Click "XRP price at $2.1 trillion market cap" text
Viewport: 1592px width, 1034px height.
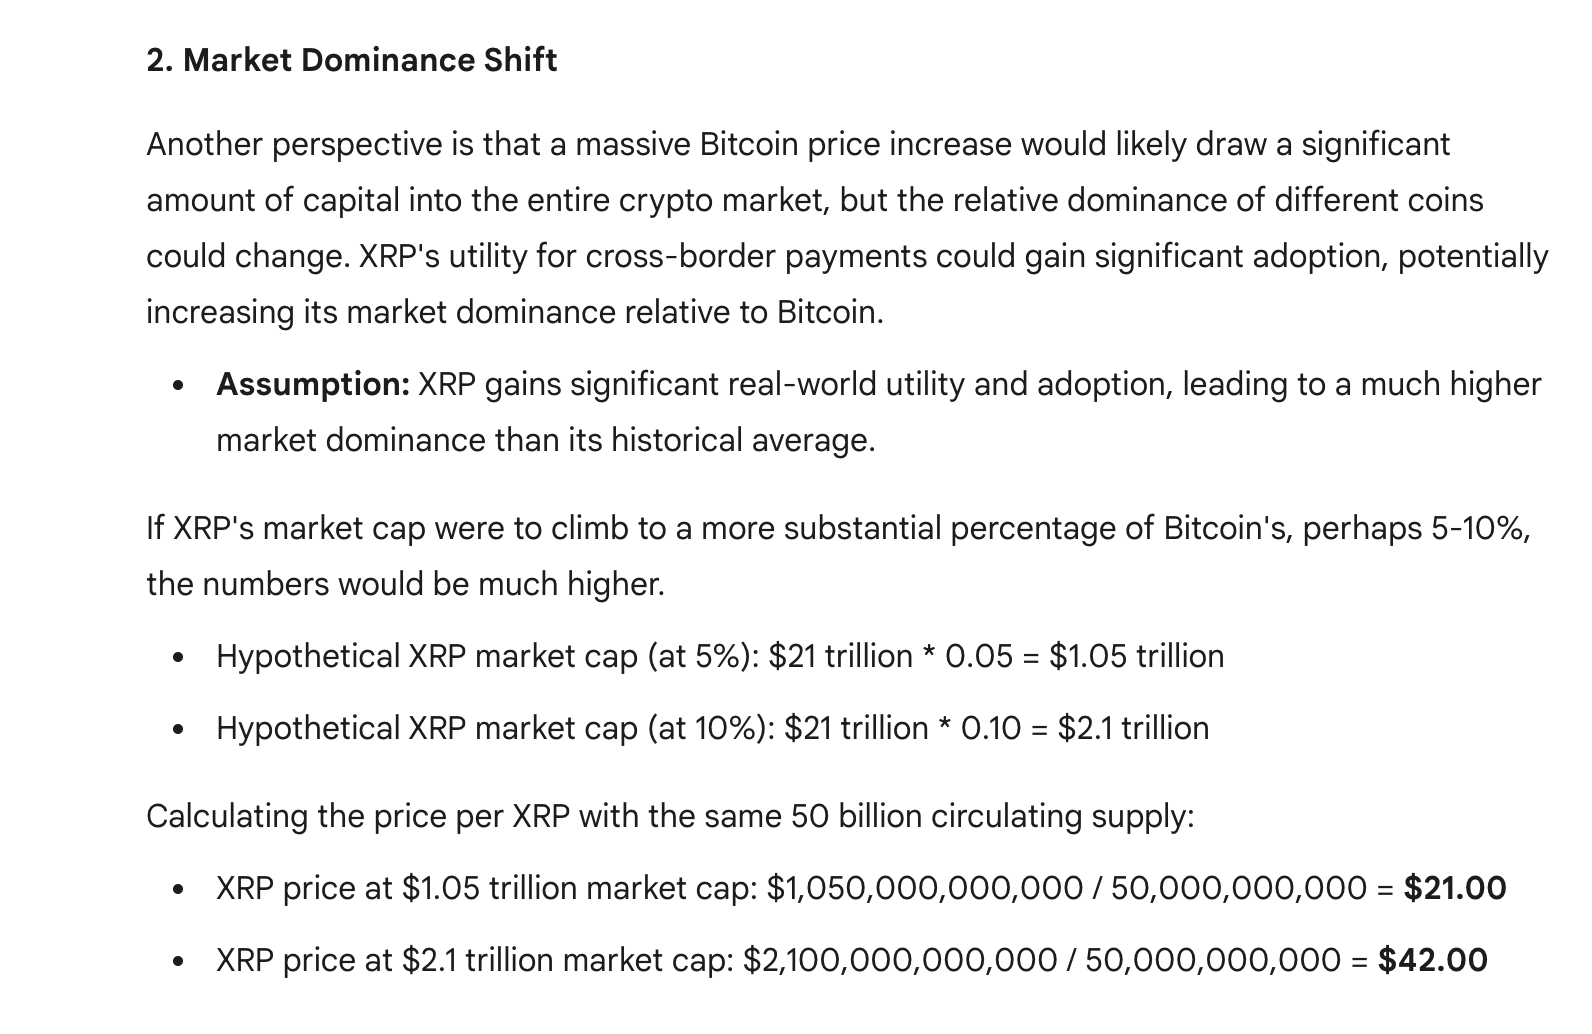coord(474,960)
